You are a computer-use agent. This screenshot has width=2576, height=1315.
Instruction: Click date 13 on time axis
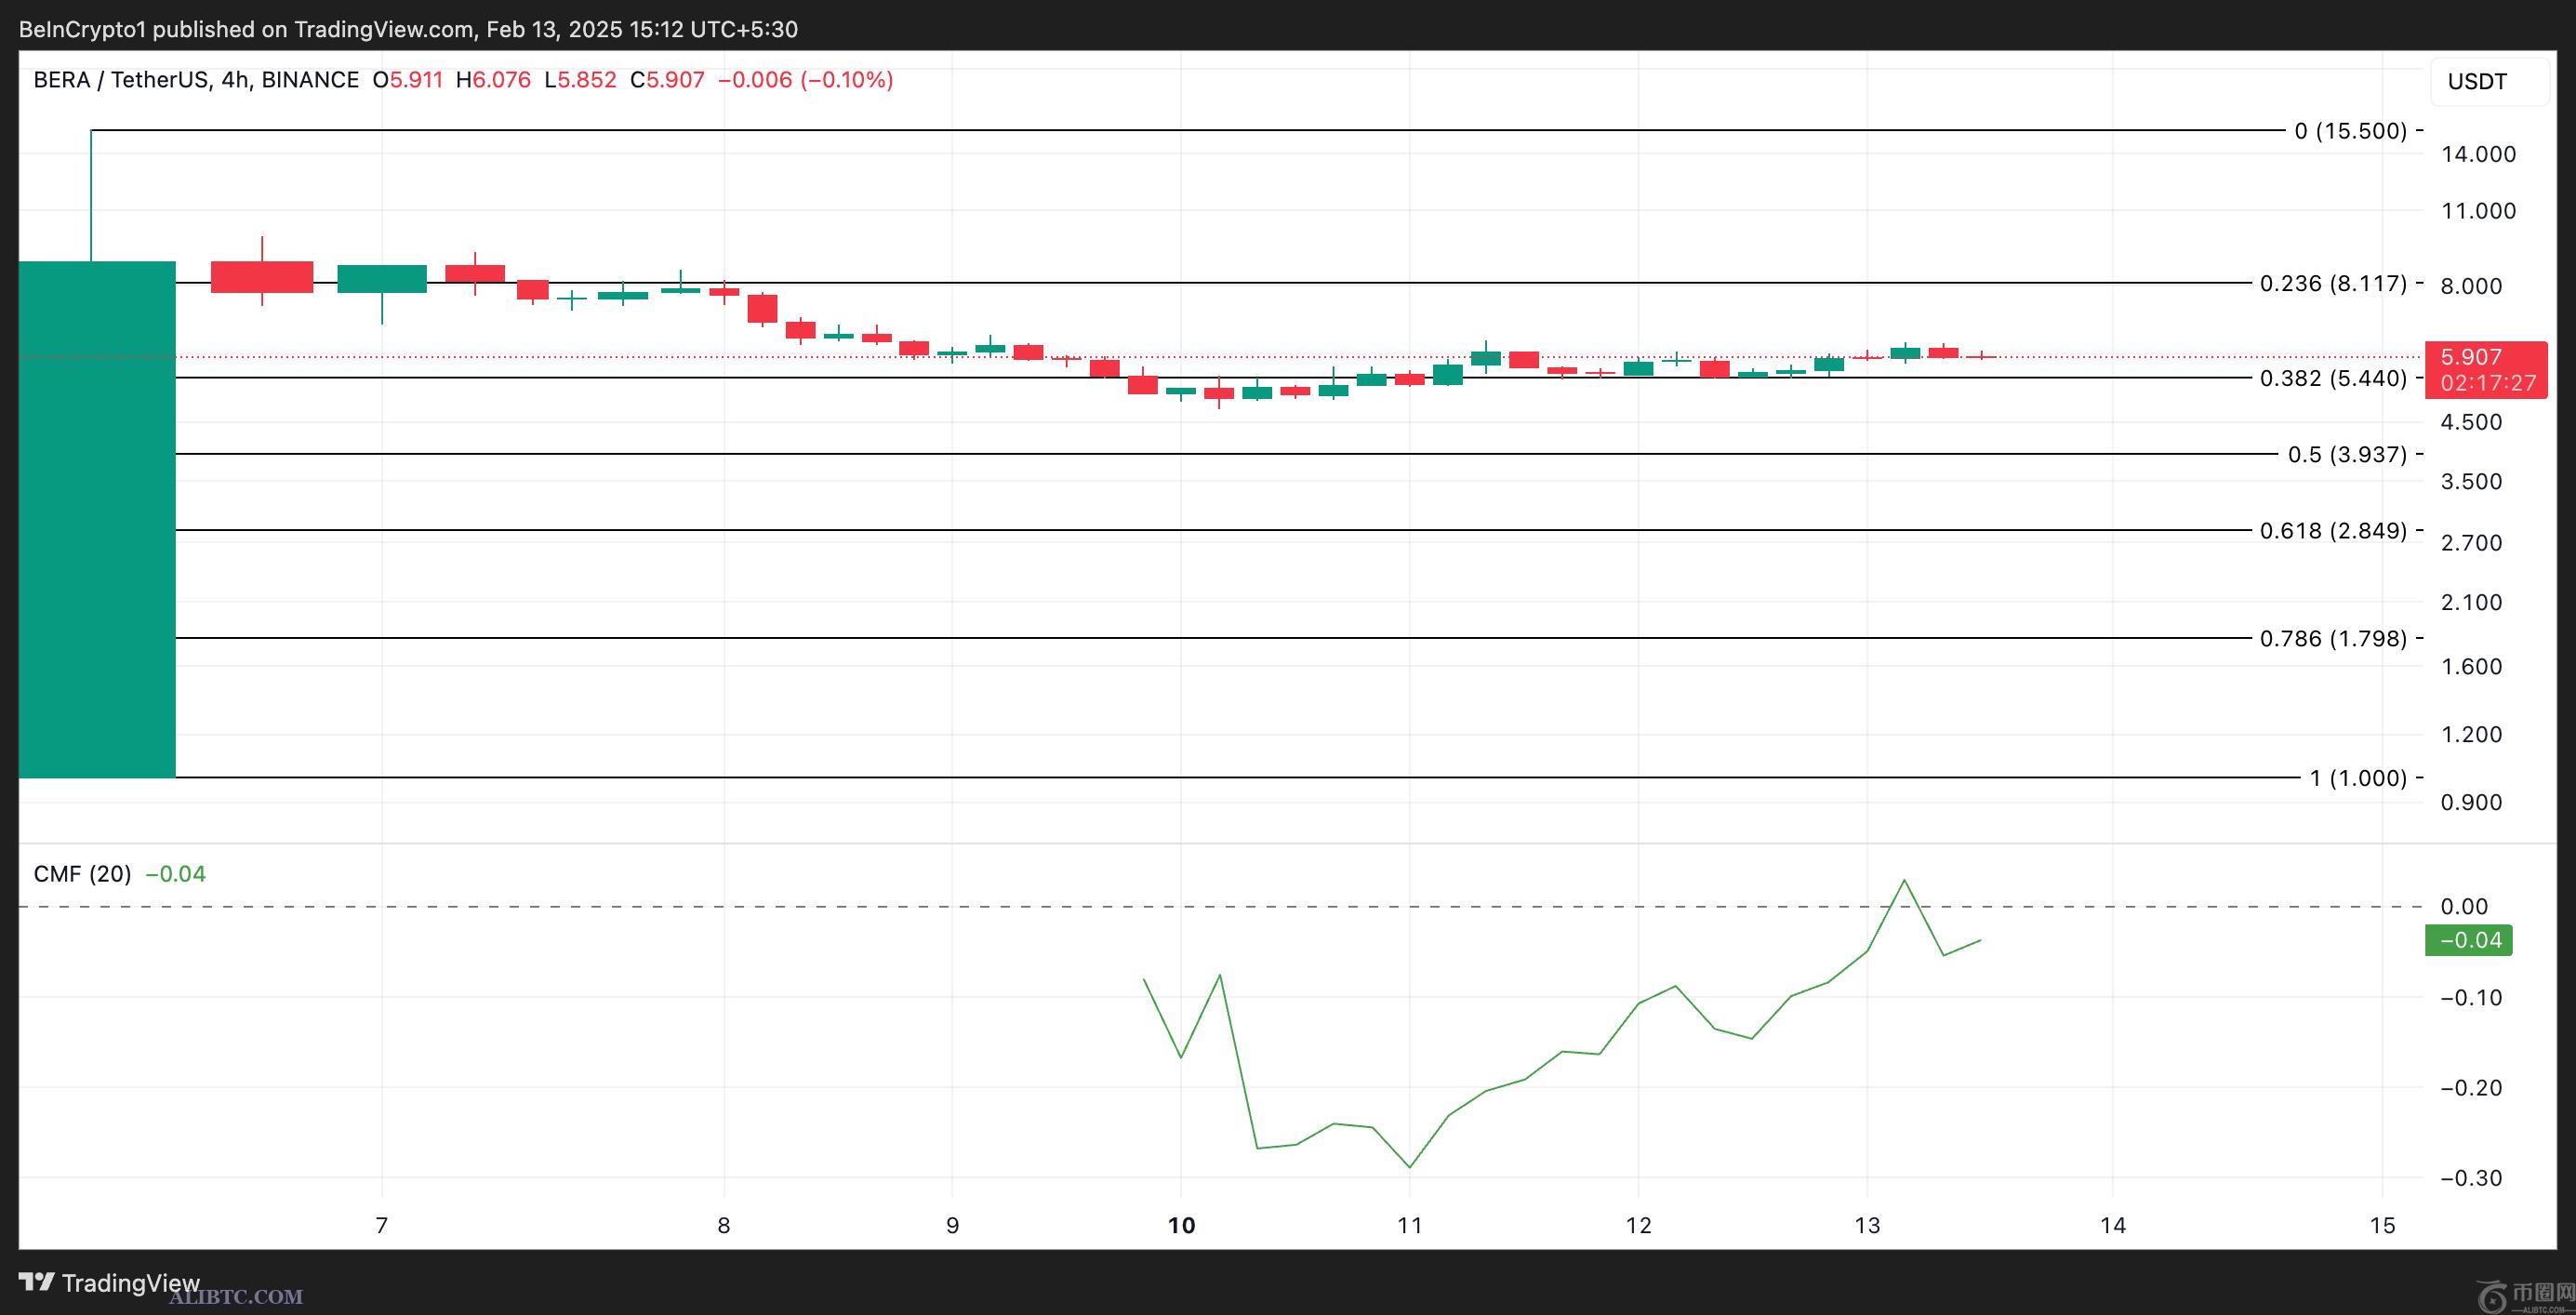1867,1225
